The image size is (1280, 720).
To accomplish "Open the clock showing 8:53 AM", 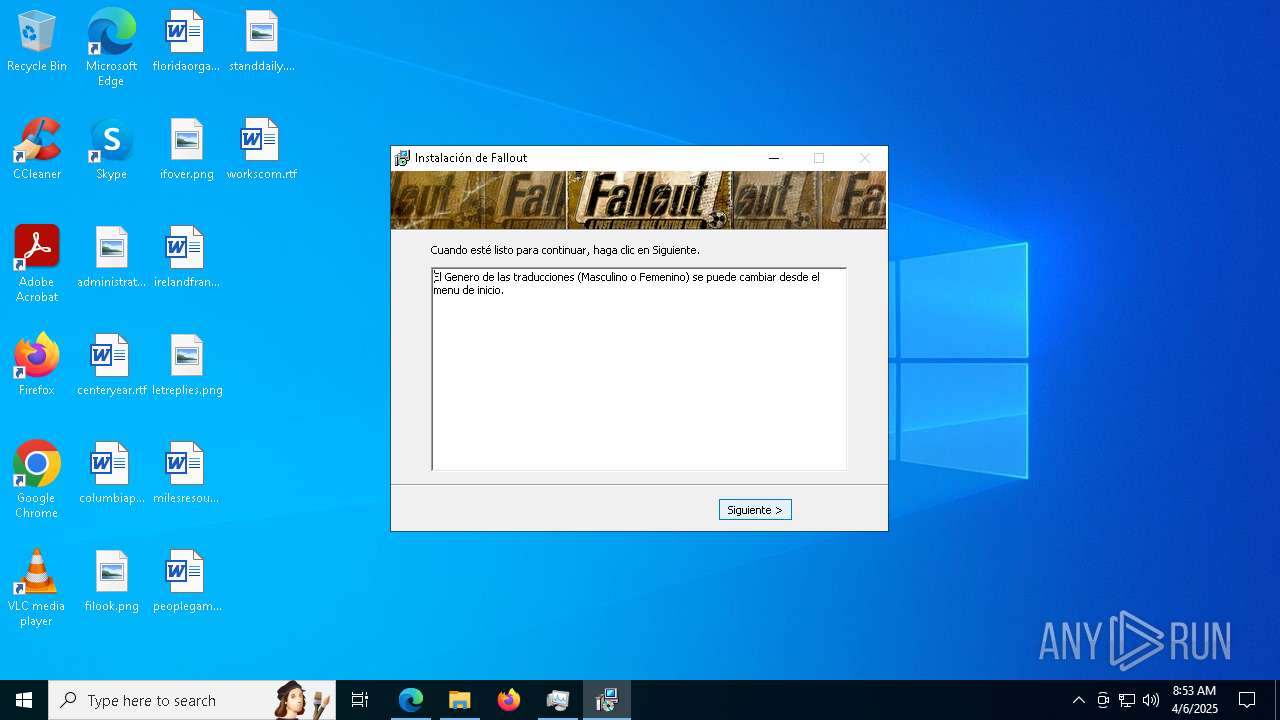I will tap(1194, 700).
